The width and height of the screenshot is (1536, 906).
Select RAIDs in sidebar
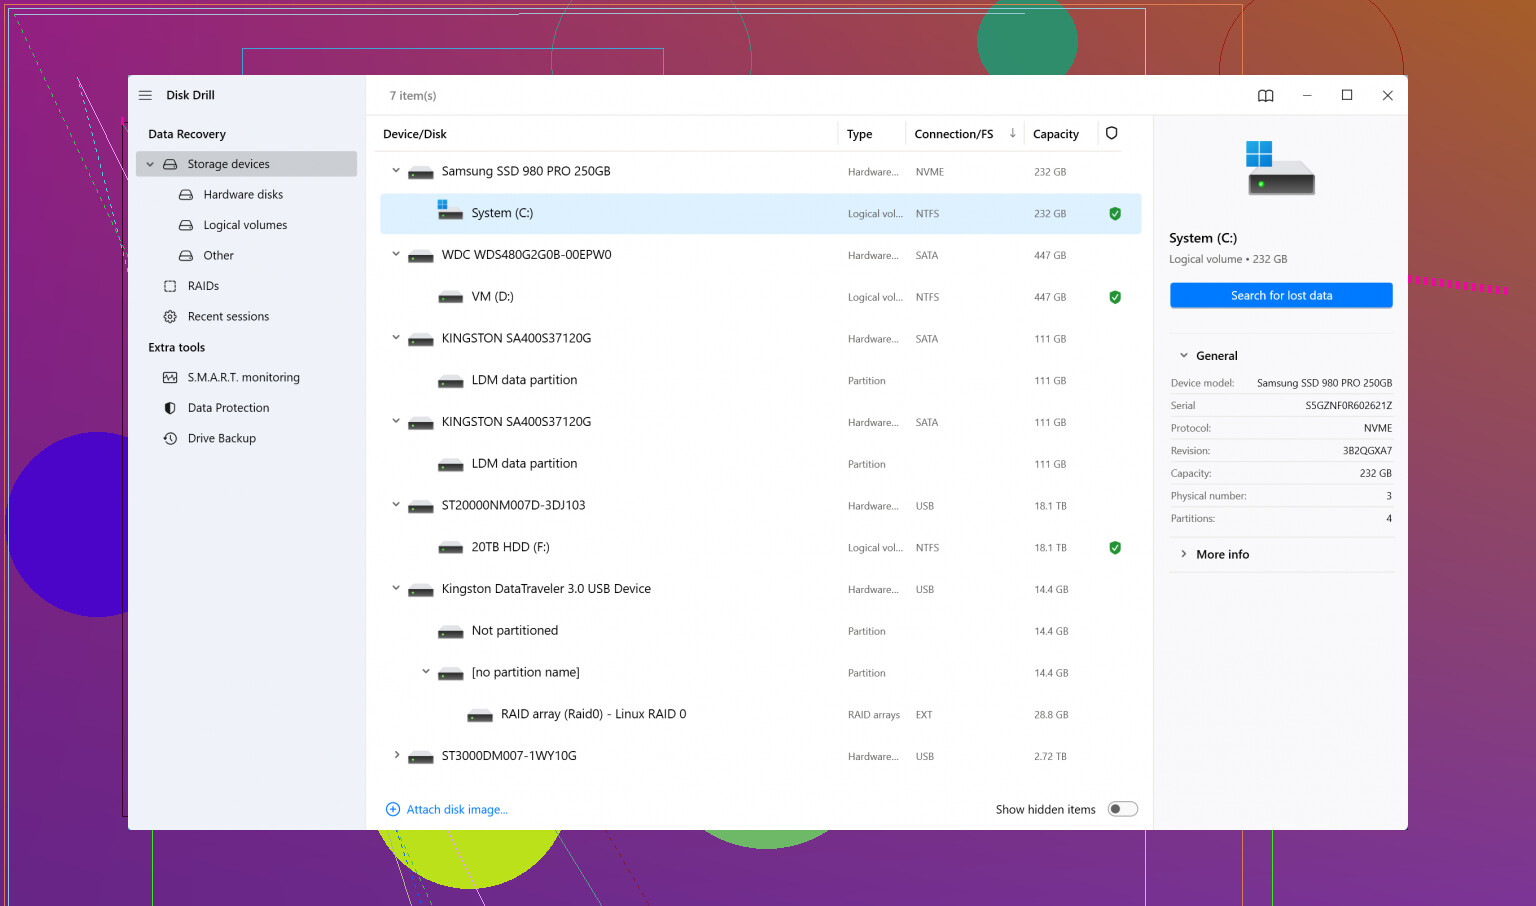(203, 286)
